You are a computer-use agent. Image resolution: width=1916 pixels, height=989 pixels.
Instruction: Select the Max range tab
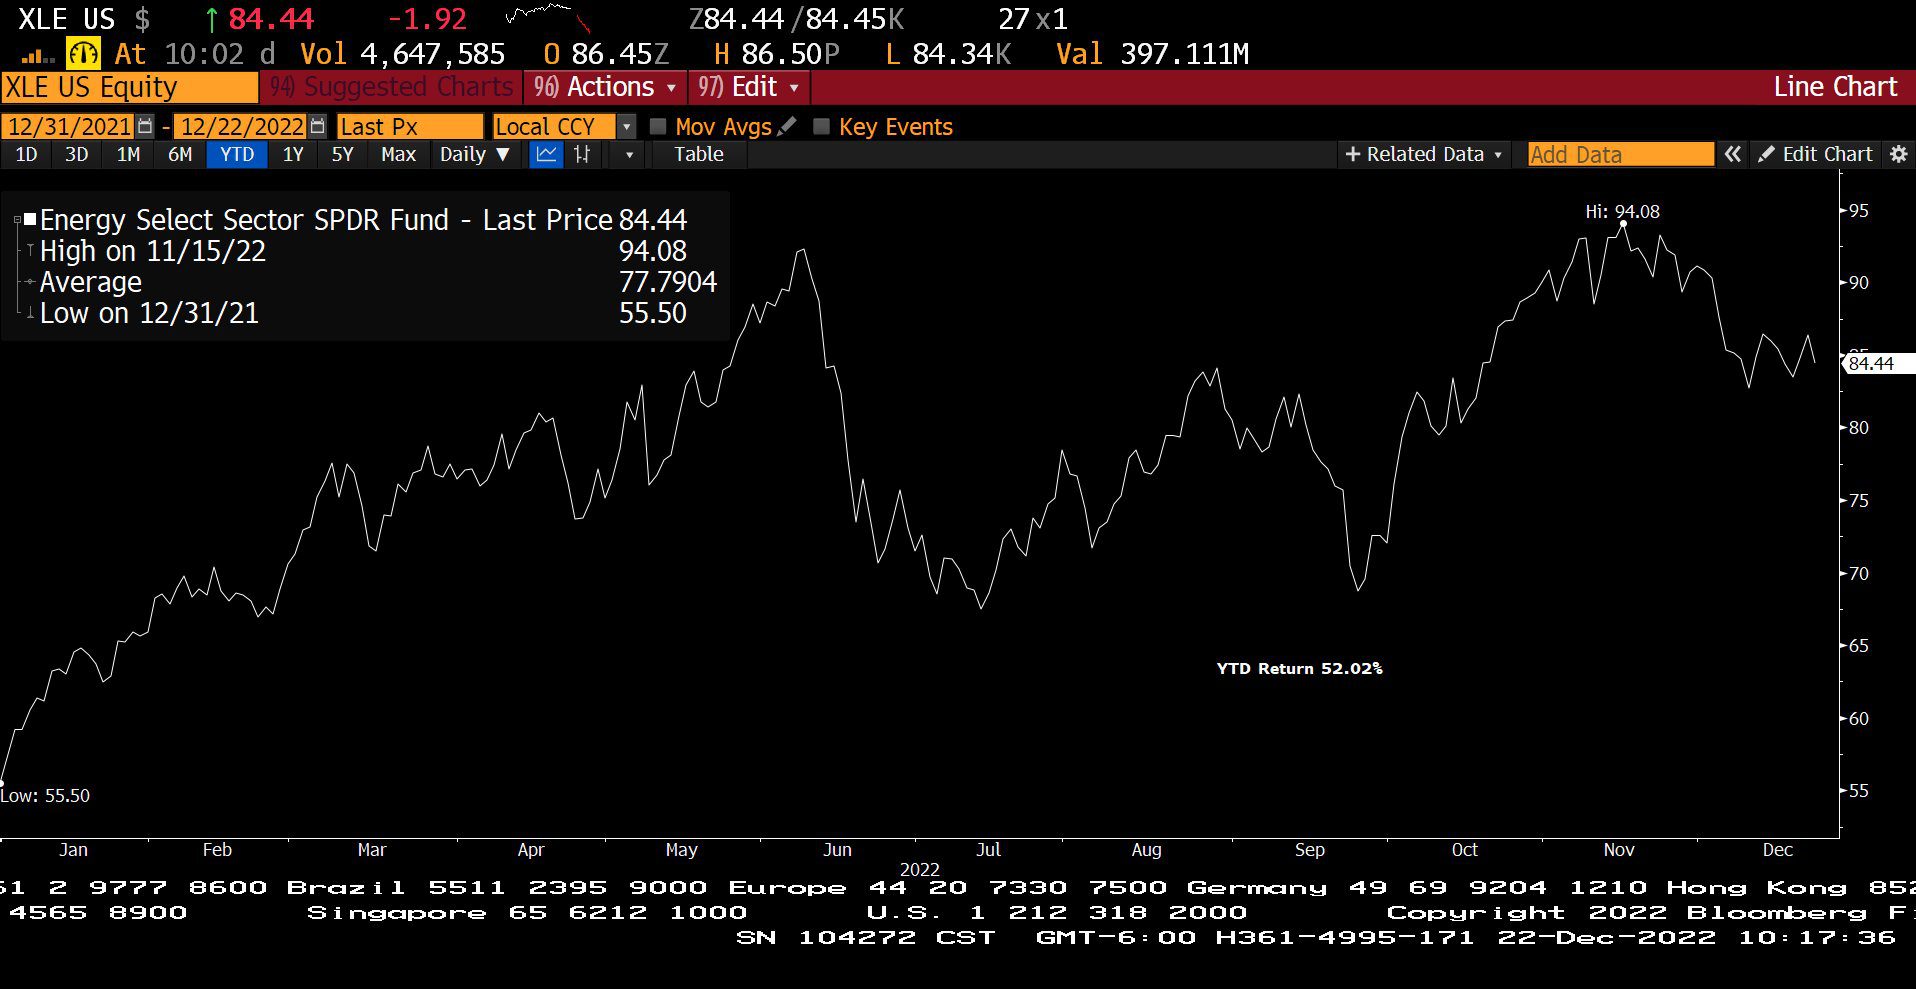point(398,154)
